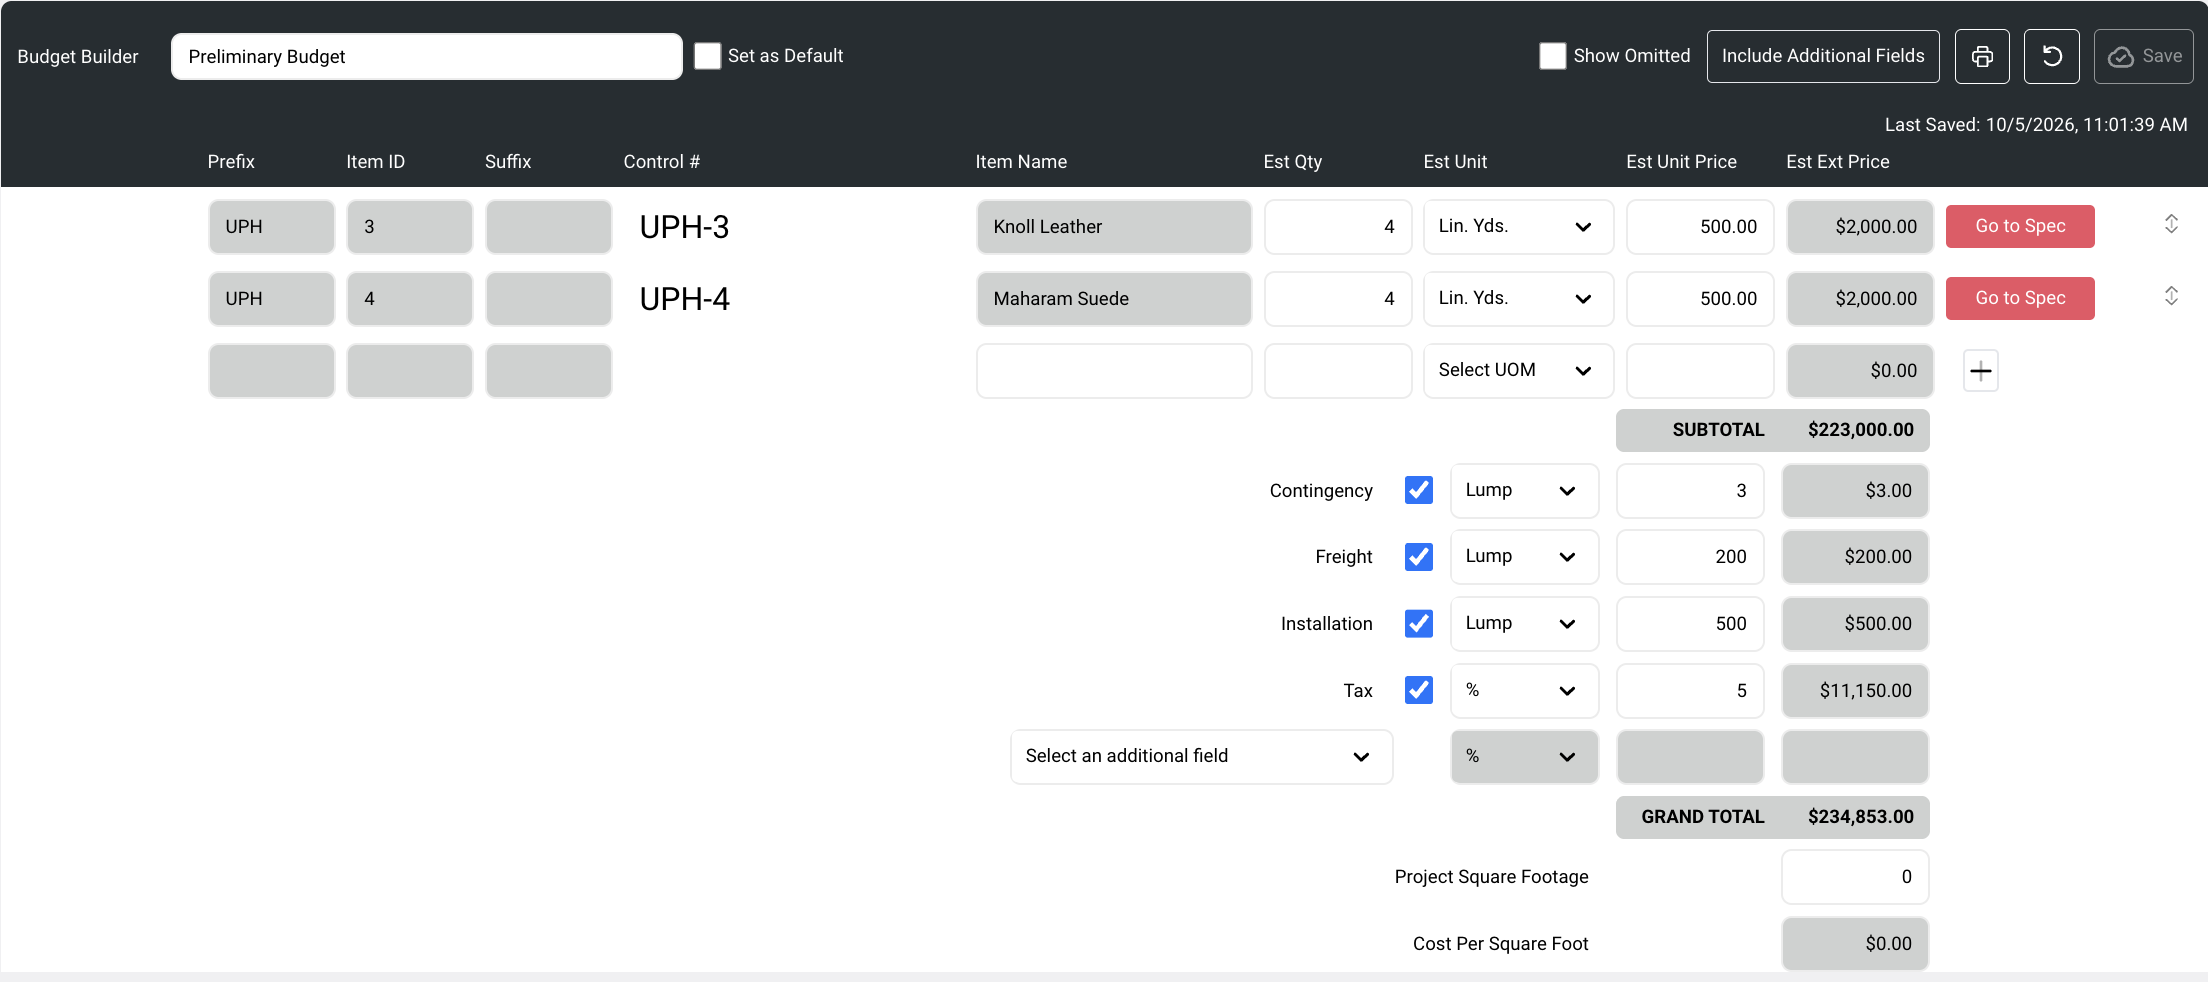Viewport: 2208px width, 982px height.
Task: Uncheck the Contingency checkbox
Action: coord(1419,490)
